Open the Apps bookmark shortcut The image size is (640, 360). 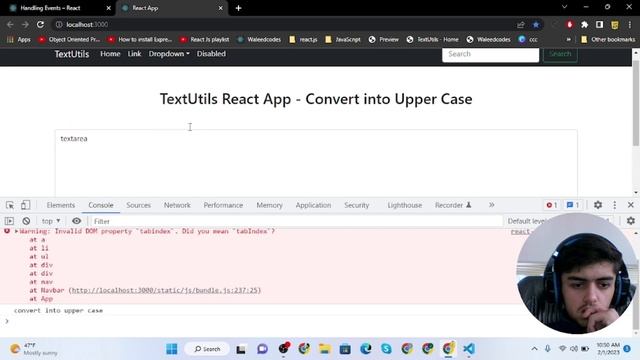click(x=19, y=40)
